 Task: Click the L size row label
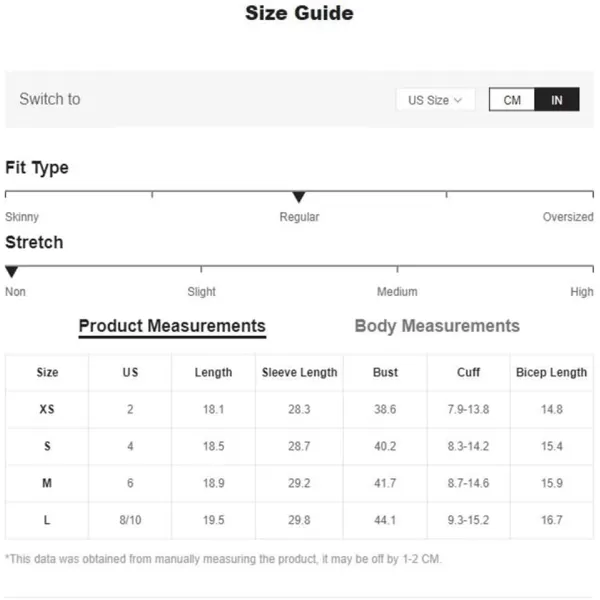(x=47, y=520)
